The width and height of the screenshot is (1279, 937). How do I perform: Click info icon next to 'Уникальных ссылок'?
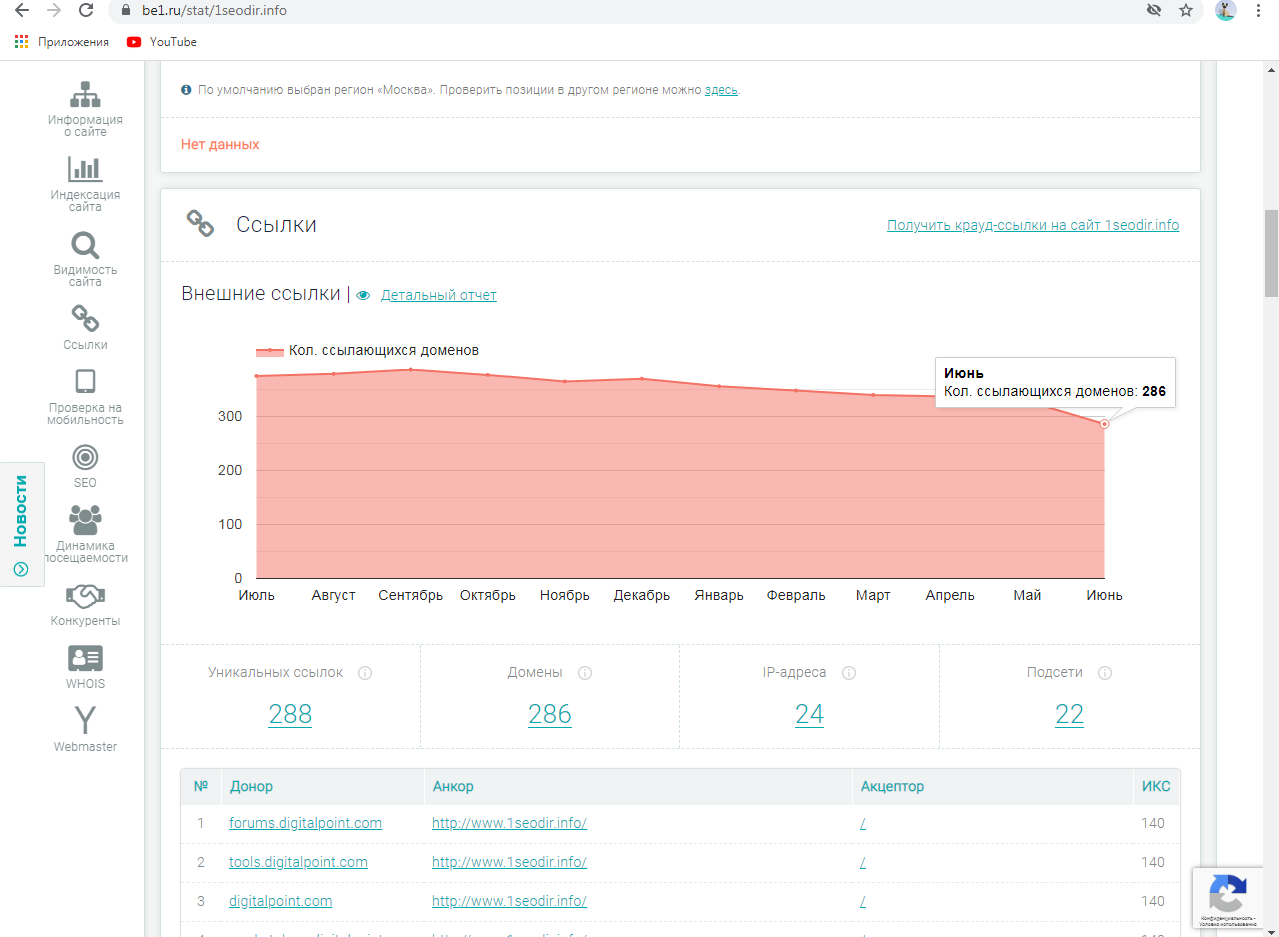tap(365, 673)
